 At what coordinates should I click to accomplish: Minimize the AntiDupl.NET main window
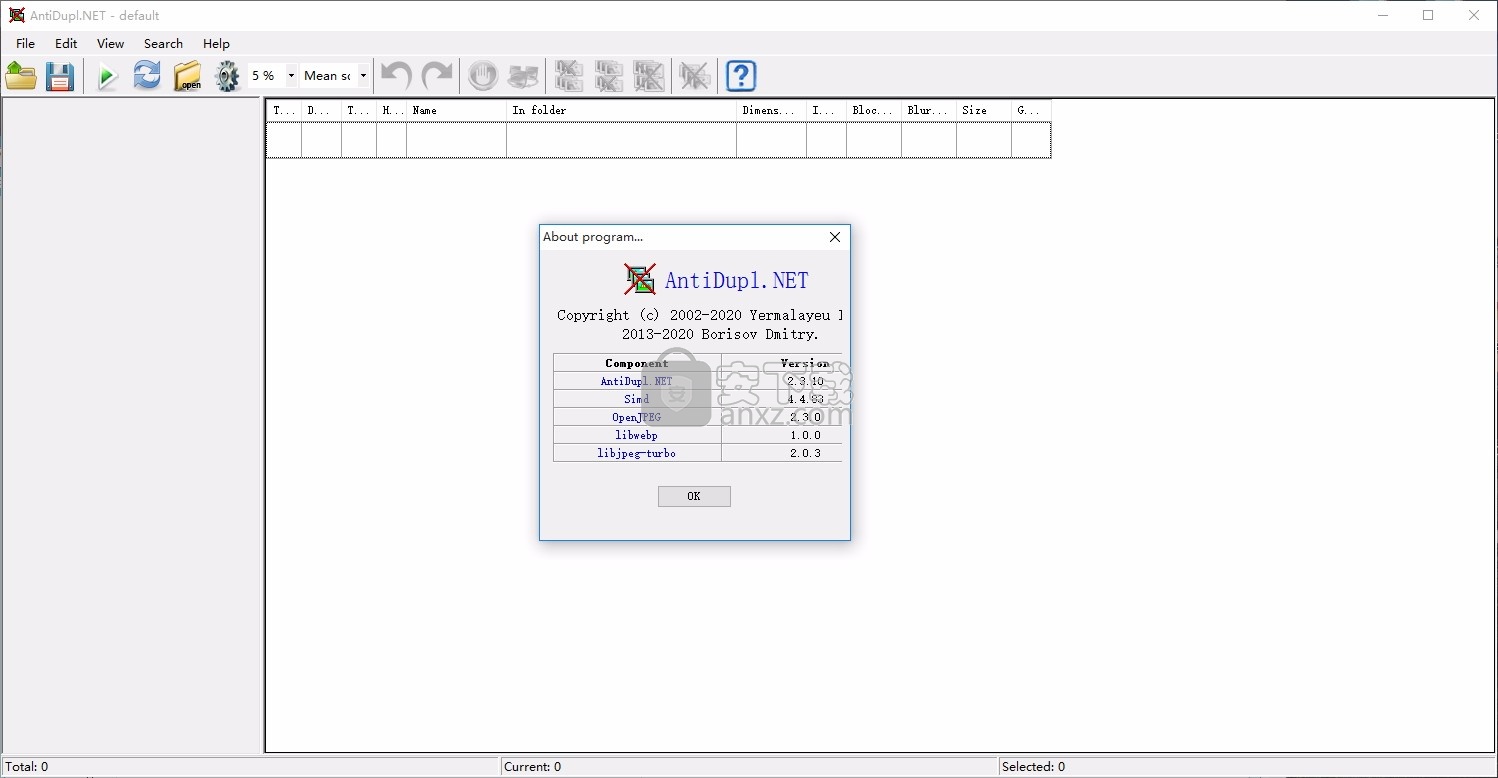pos(1383,15)
